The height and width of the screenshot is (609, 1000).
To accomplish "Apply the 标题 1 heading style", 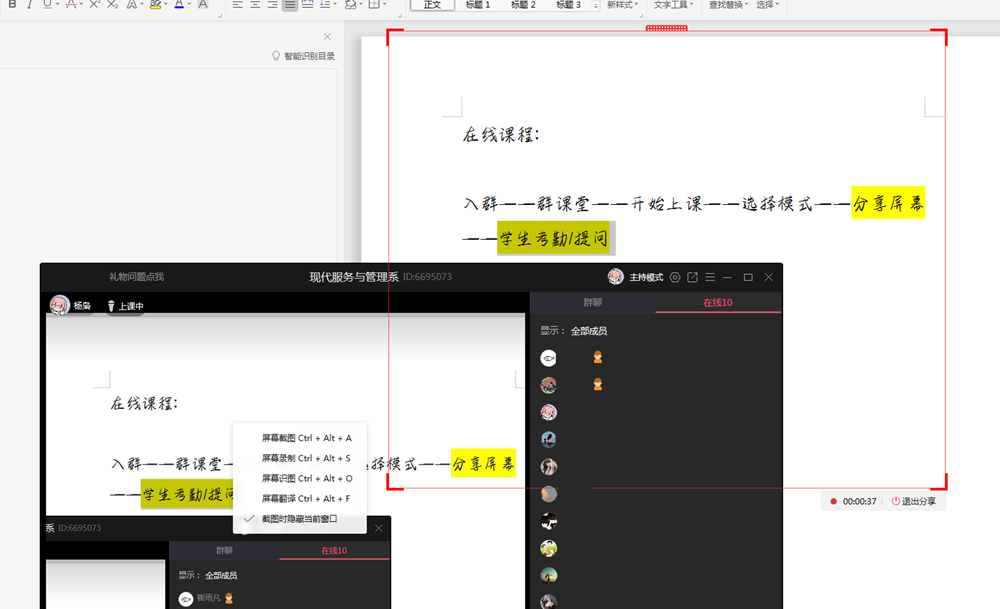I will pos(478,5).
